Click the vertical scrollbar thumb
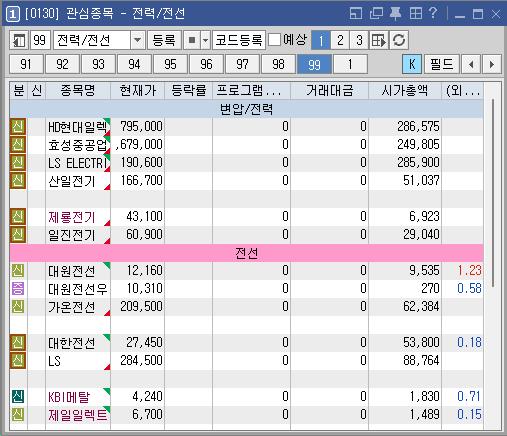The width and height of the screenshot is (507, 436). [x=493, y=192]
